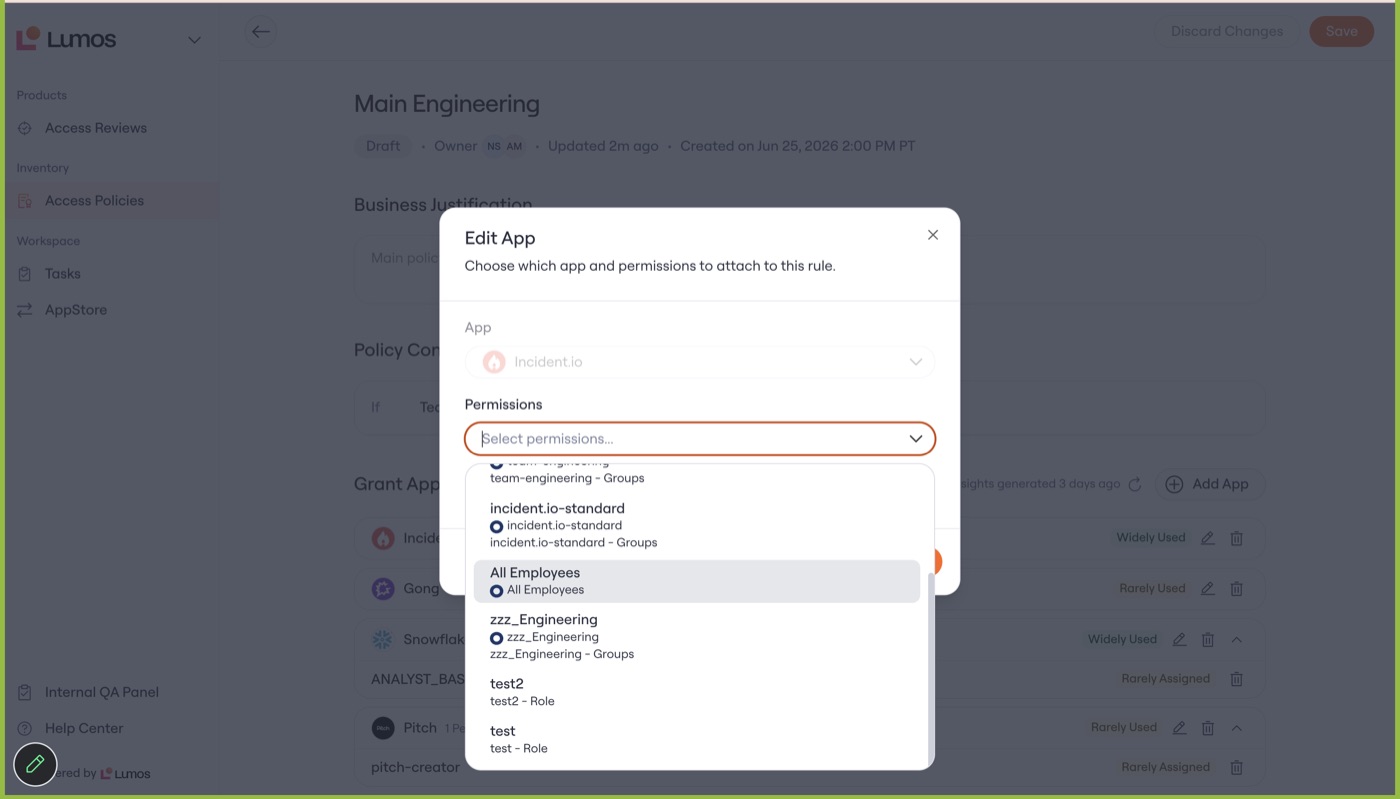Collapse the Snowflake app row
Viewport: 1400px width, 799px height.
pyautogui.click(x=1236, y=639)
